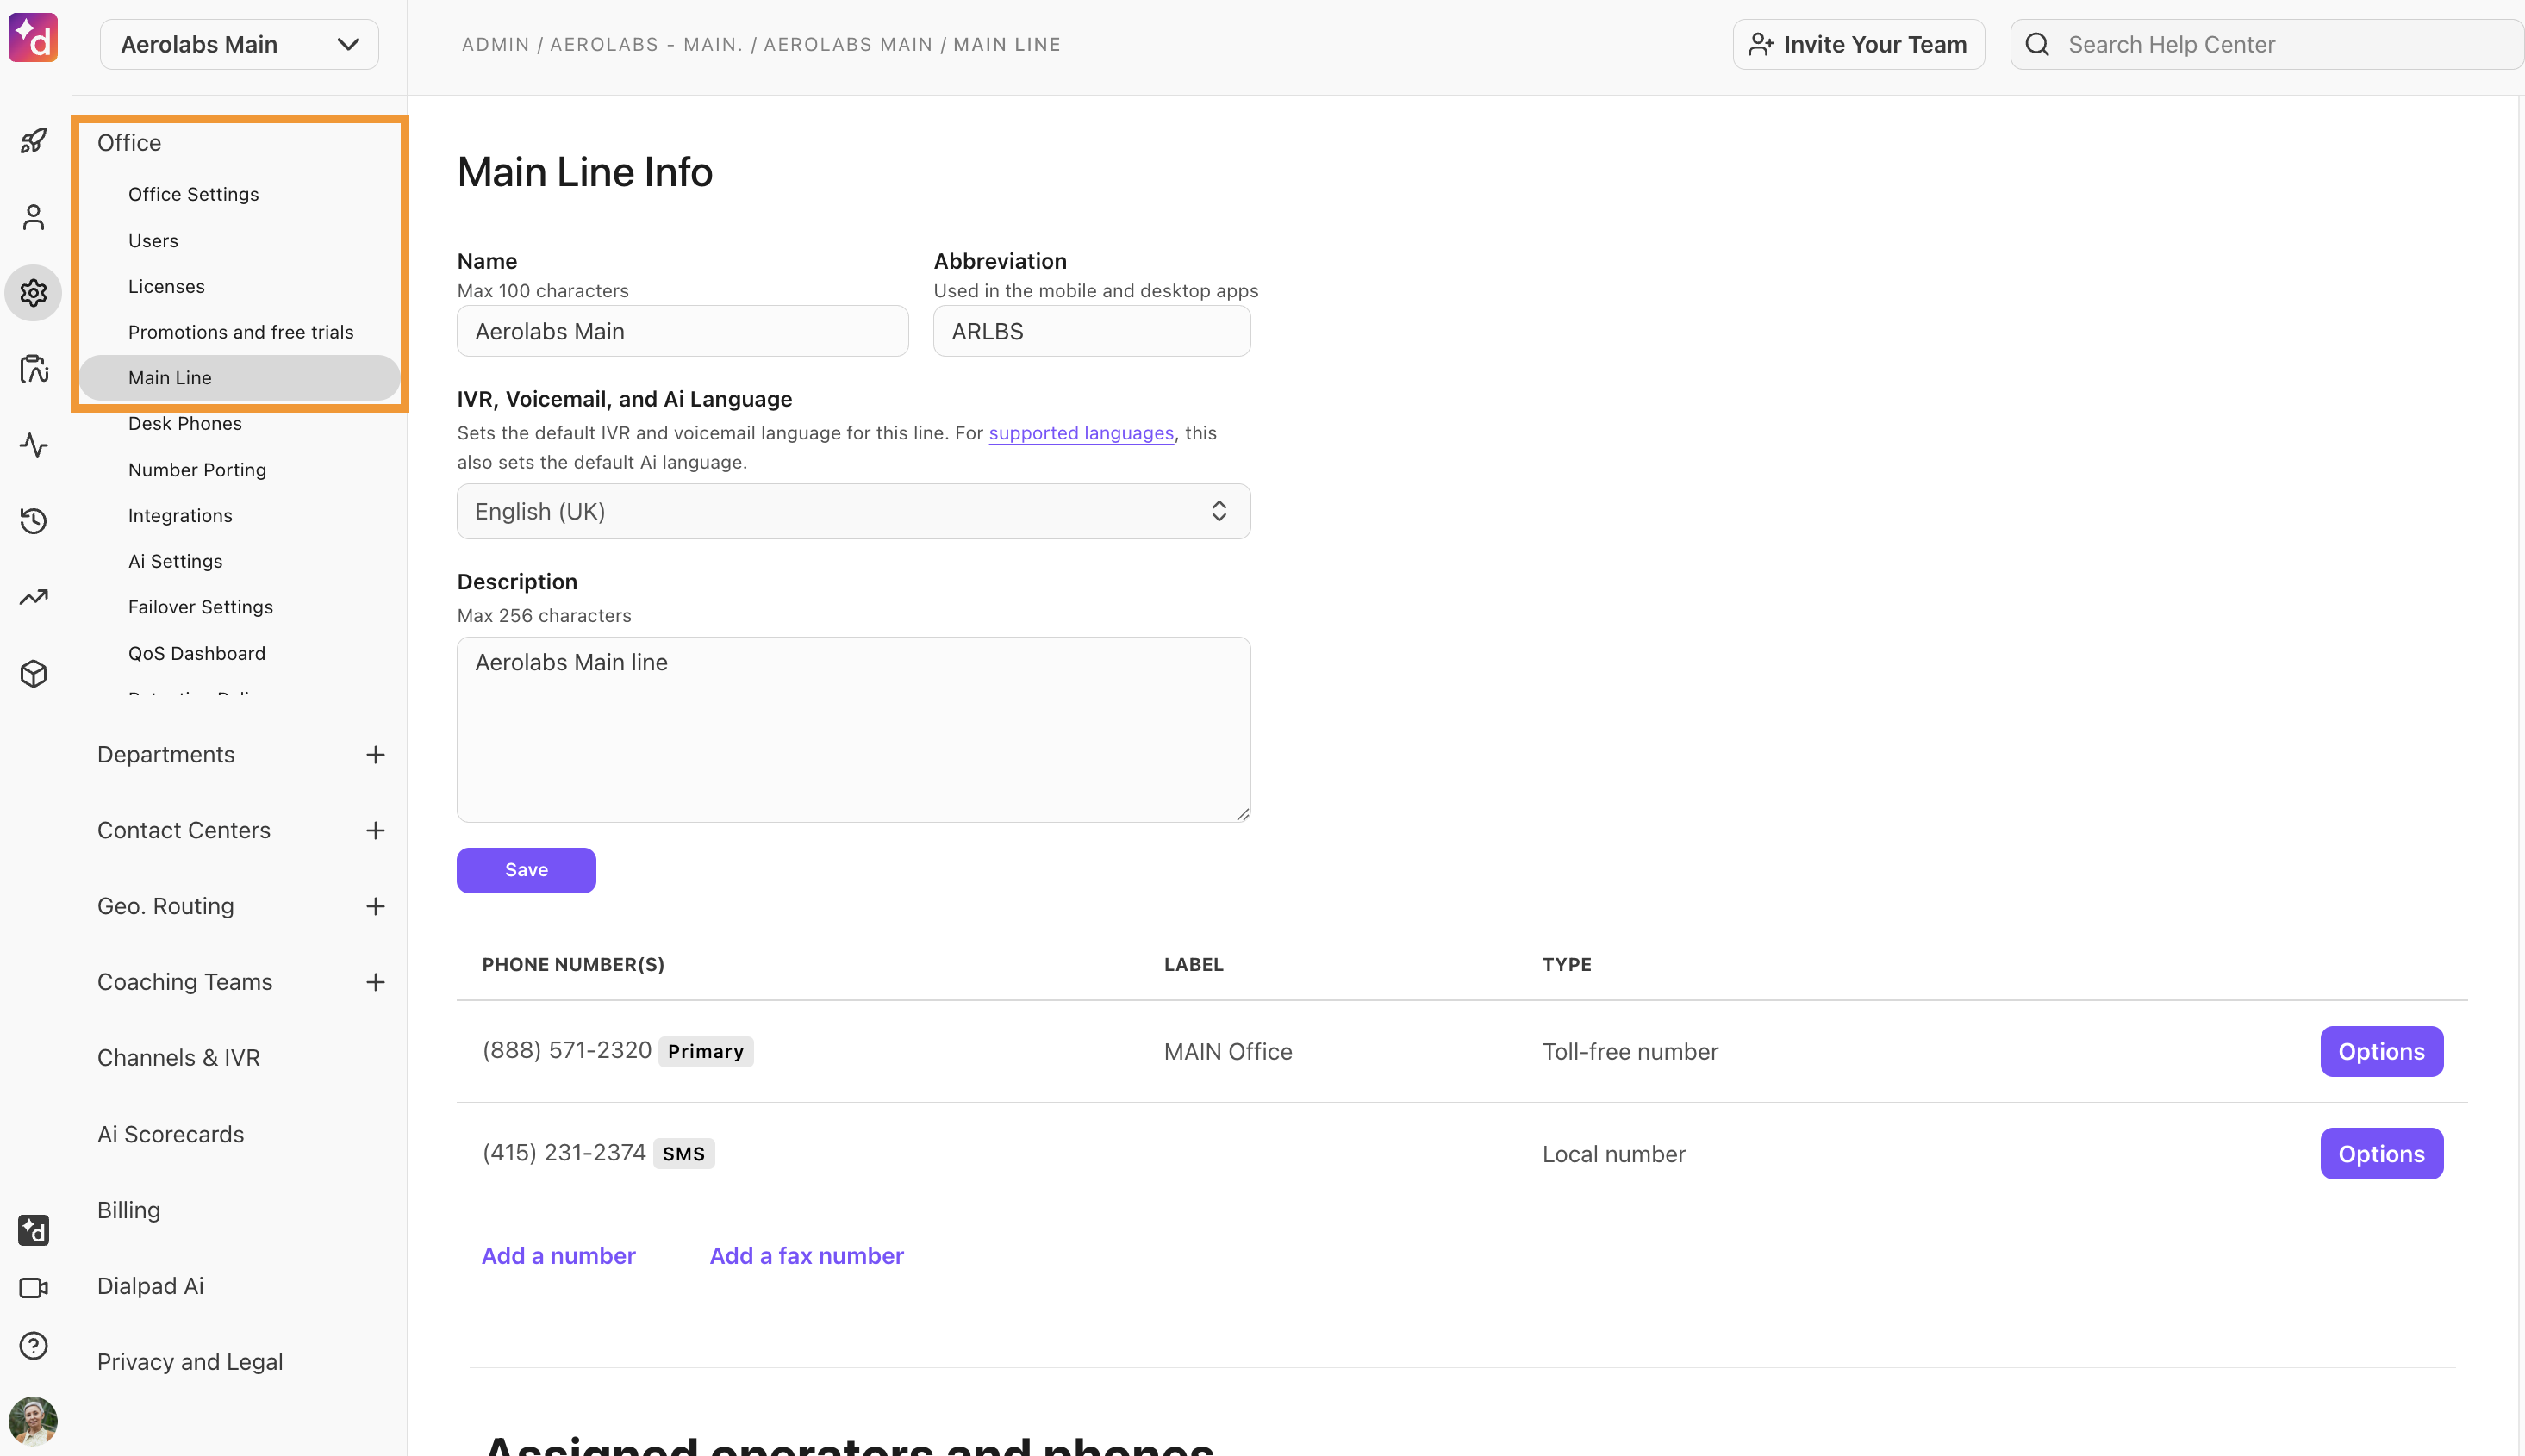Open Dialpad Ai section
This screenshot has width=2525, height=1456.
(151, 1286)
